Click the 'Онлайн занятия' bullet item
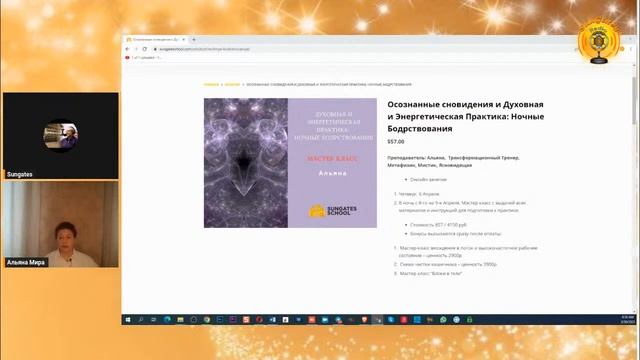 pyautogui.click(x=428, y=180)
